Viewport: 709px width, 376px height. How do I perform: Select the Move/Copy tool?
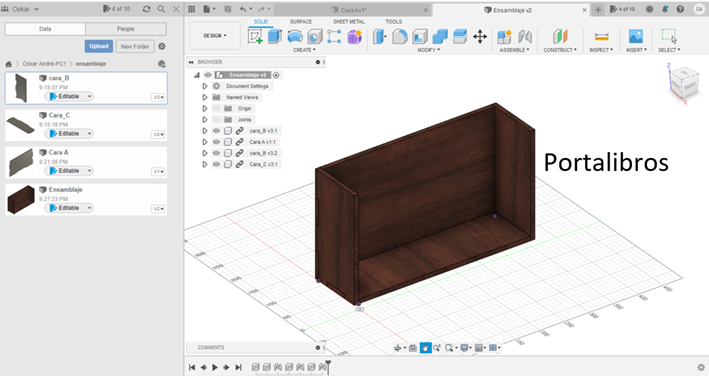pos(480,37)
